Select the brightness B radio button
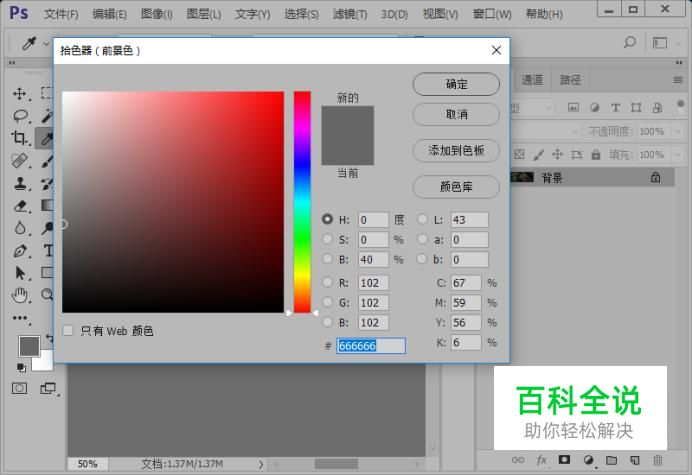The image size is (692, 475). 327,259
